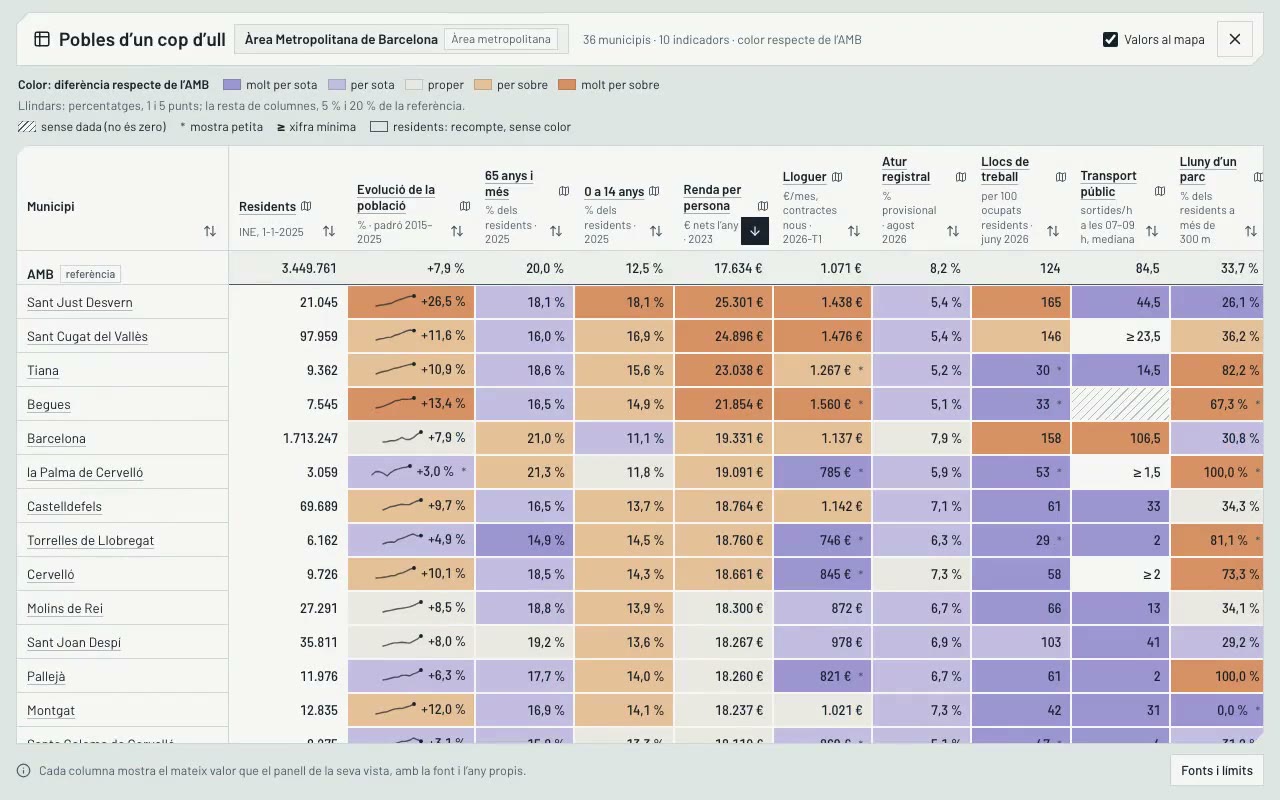1280x800 pixels.
Task: Click the 'molt per sota' legend swatch
Action: click(x=232, y=85)
